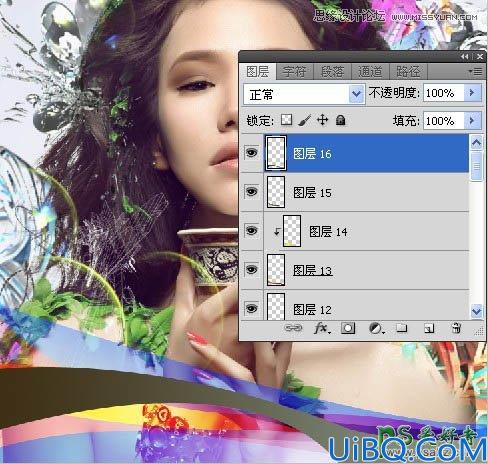
Task: Open the 正常 blend mode dropdown
Action: click(304, 94)
